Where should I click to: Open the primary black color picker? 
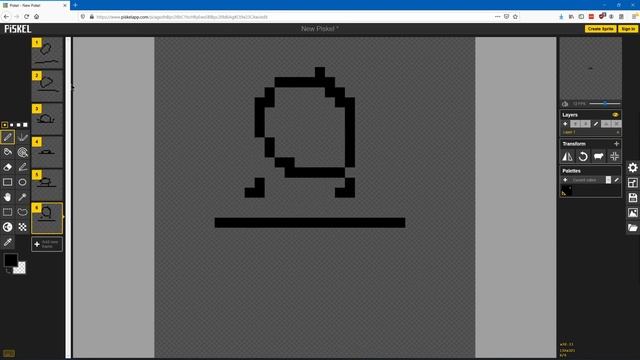click(10, 260)
